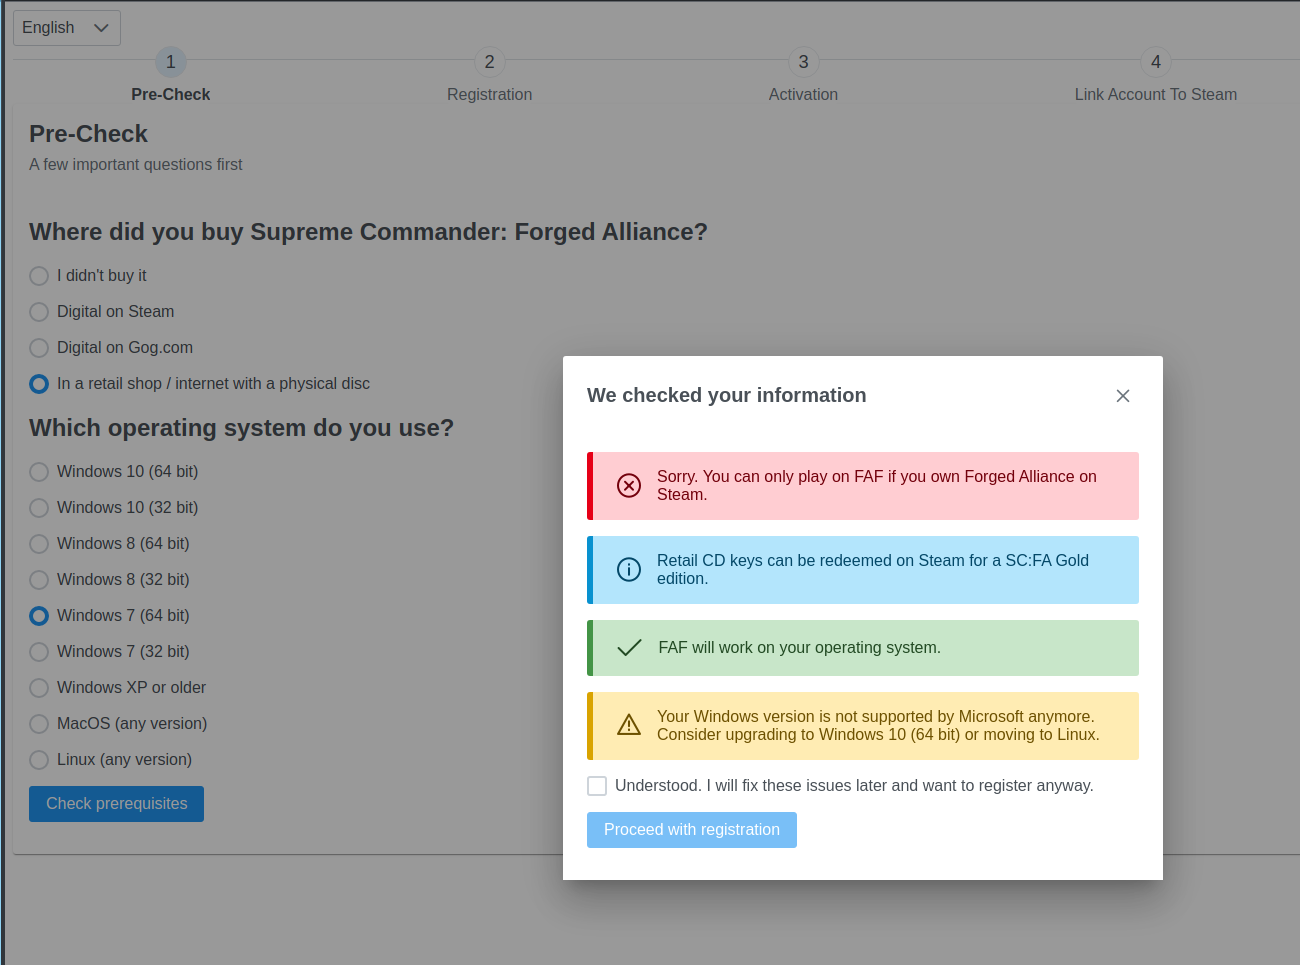1300x965 pixels.
Task: Click the green checkmark icon
Action: (629, 648)
